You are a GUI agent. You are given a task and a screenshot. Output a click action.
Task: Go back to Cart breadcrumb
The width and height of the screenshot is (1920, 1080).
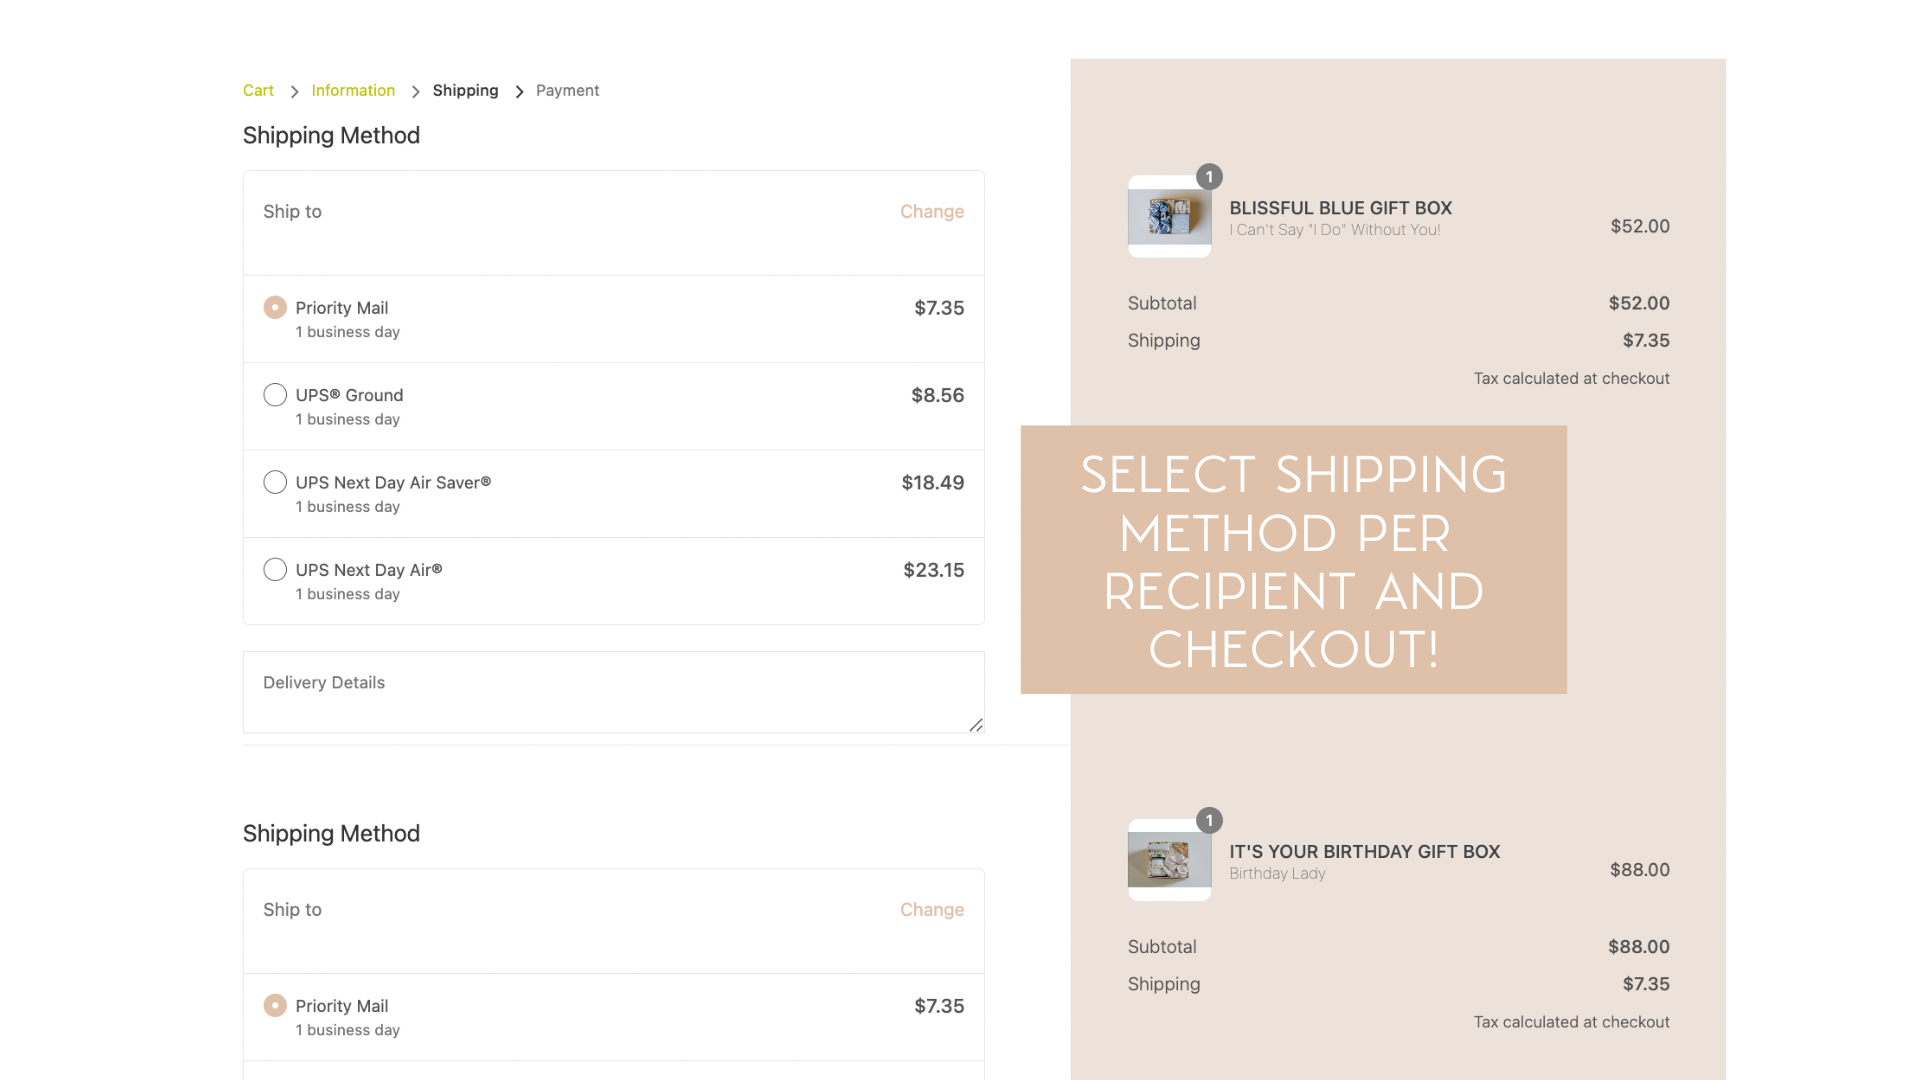point(258,90)
